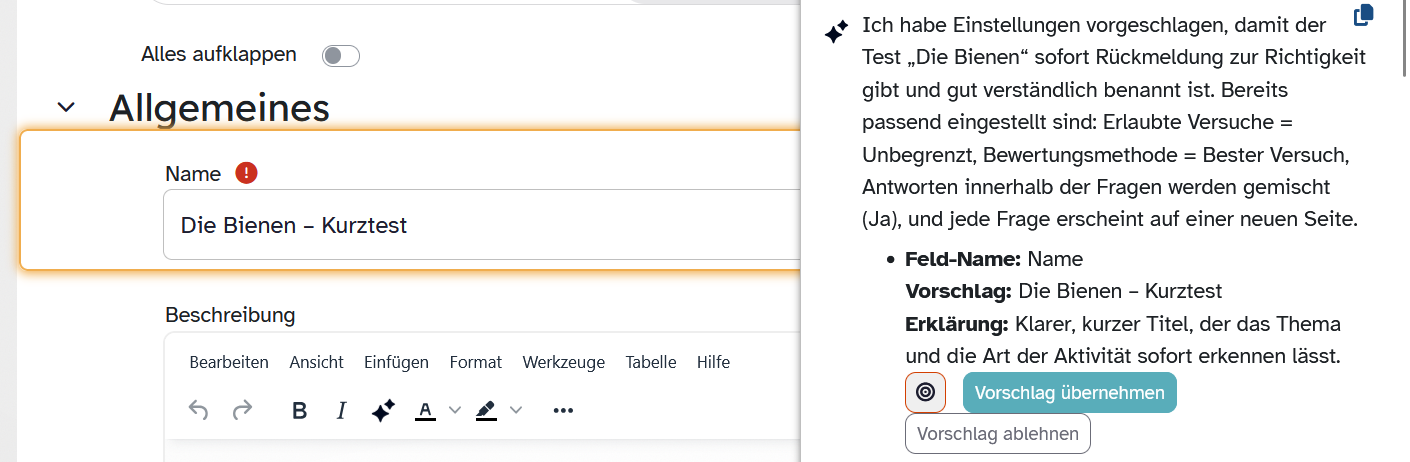Toggle italic formatting in the description editor
Viewport: 1410px width, 462px height.
pyautogui.click(x=341, y=410)
